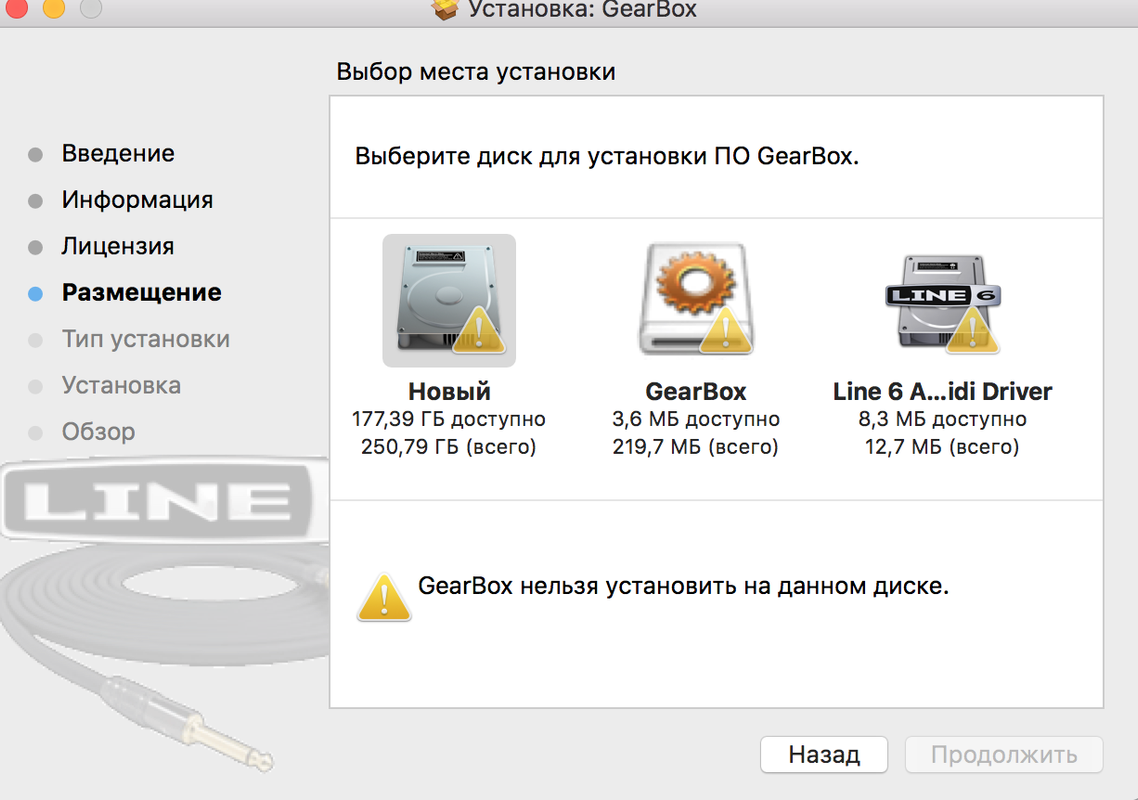Click the Установка step in the sidebar
This screenshot has height=800, width=1138.
click(121, 385)
